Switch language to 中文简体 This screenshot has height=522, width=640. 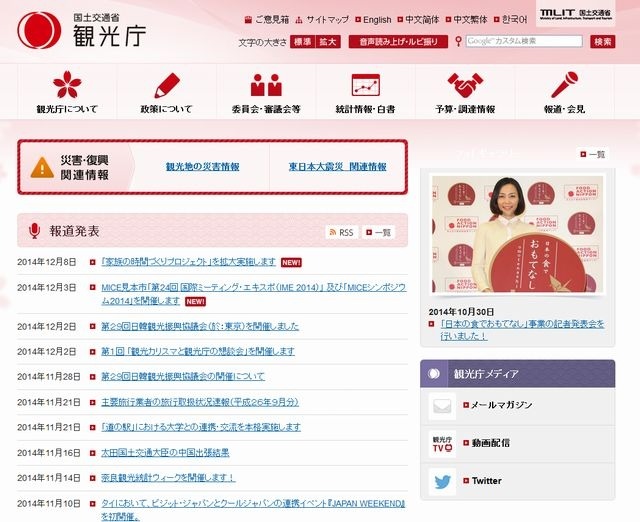[x=419, y=20]
